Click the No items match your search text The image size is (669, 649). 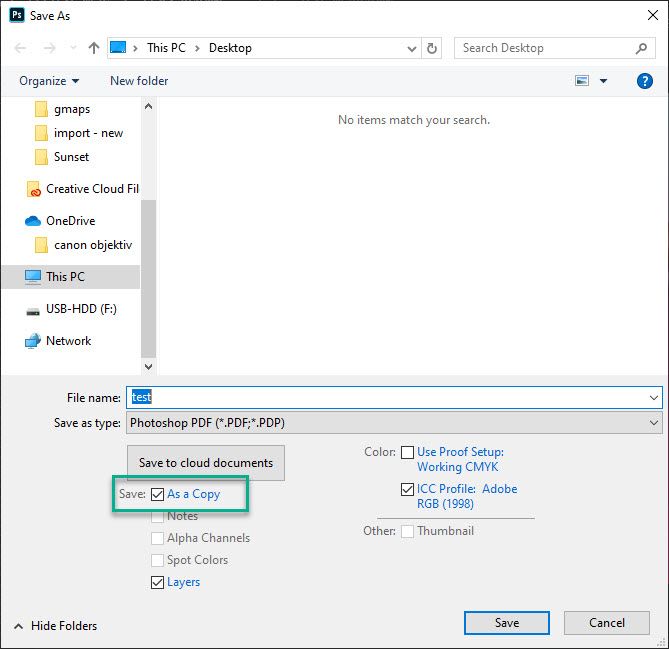click(414, 120)
